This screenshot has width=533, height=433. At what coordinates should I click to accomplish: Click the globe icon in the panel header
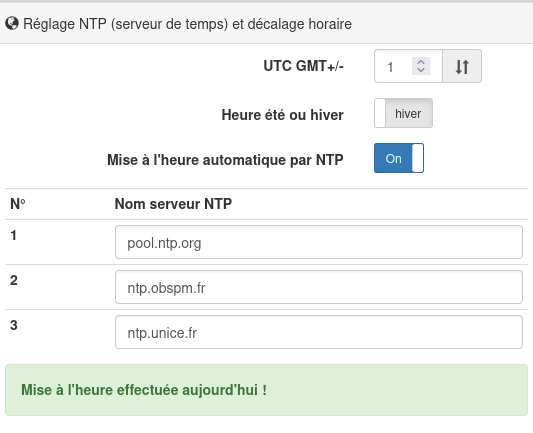[x=12, y=24]
